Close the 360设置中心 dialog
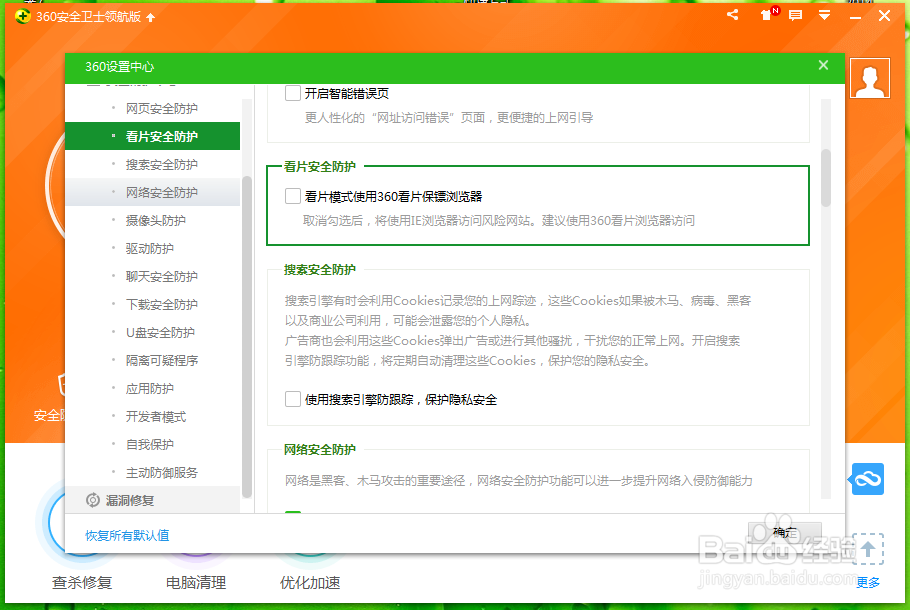This screenshot has height=610, width=910. pyautogui.click(x=823, y=65)
